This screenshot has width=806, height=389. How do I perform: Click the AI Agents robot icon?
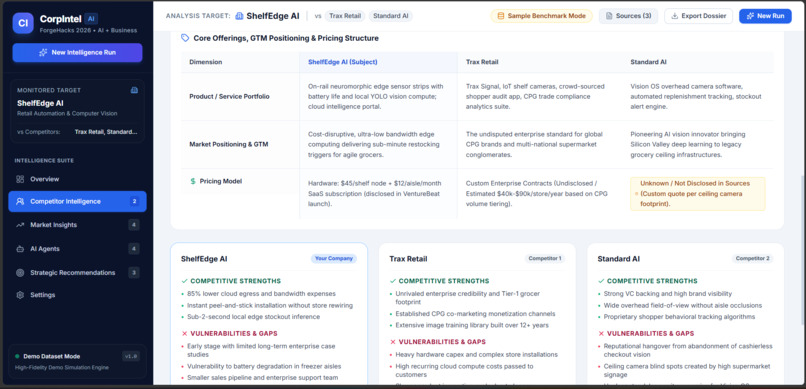[x=20, y=249]
